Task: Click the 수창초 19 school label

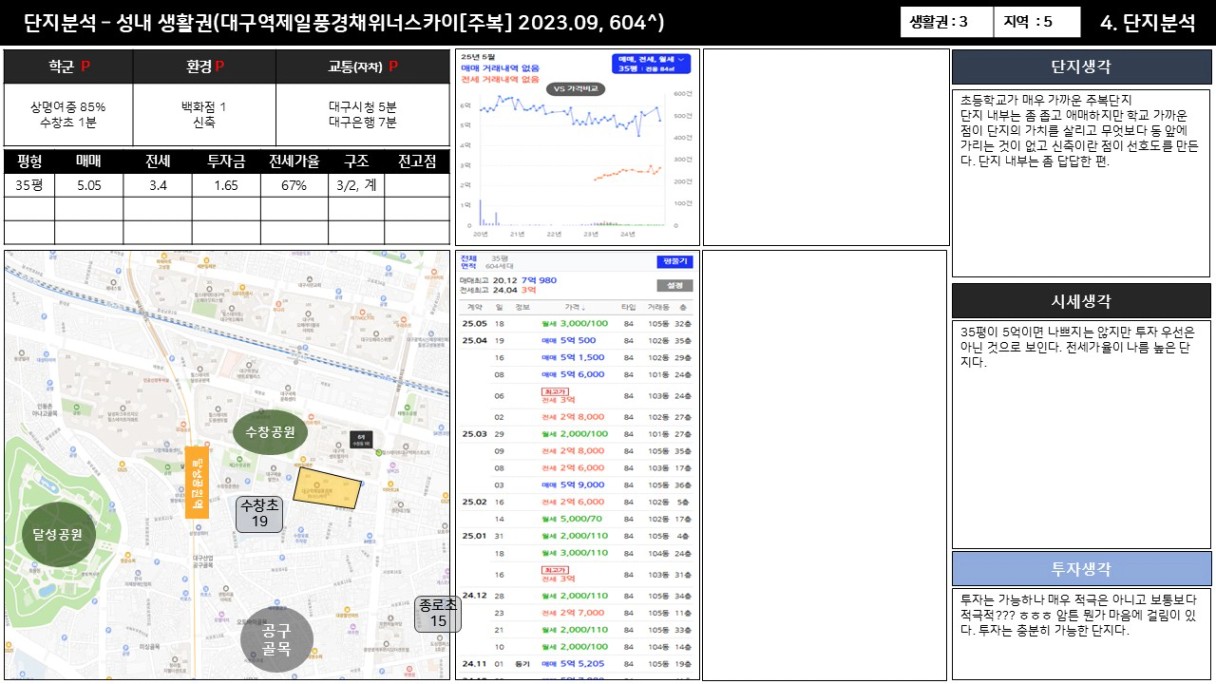Action: 259,514
